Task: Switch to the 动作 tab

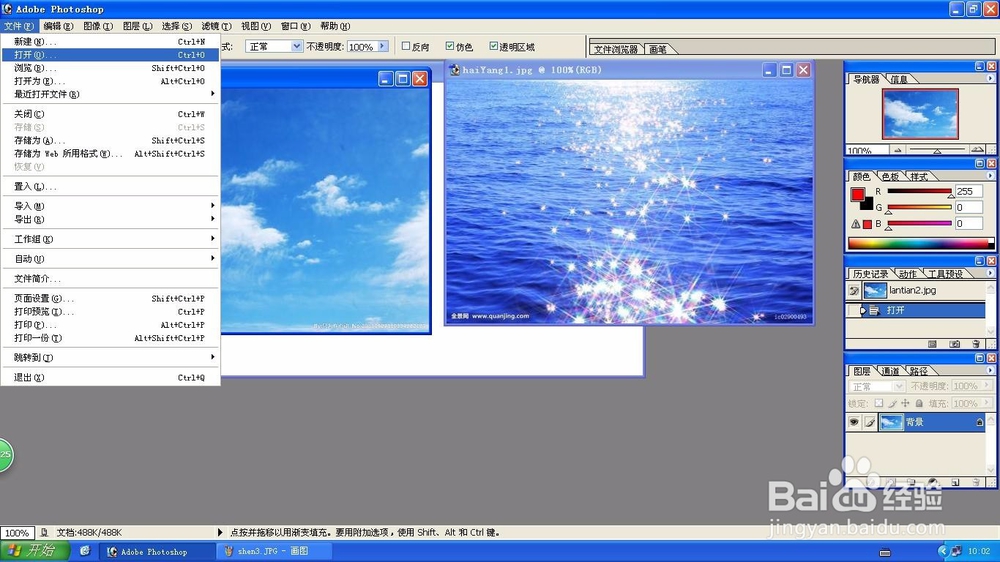Action: point(908,274)
